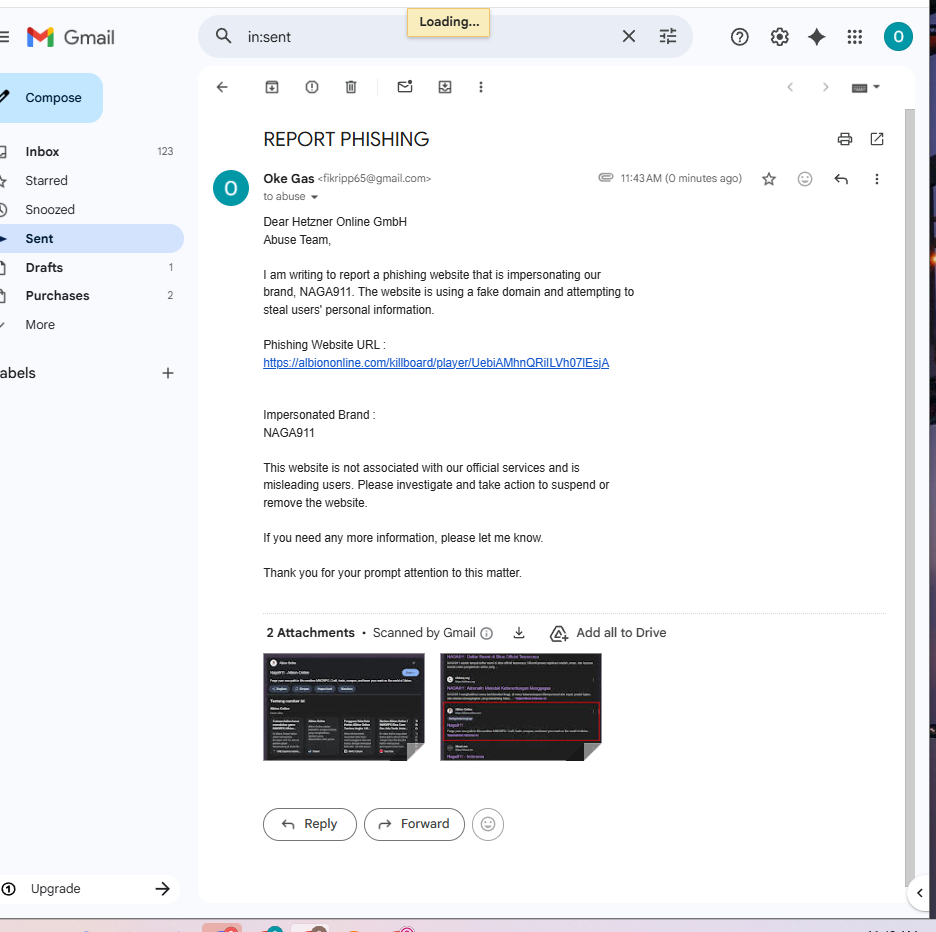
Task: Open the Gemini sparkle icon
Action: [817, 37]
